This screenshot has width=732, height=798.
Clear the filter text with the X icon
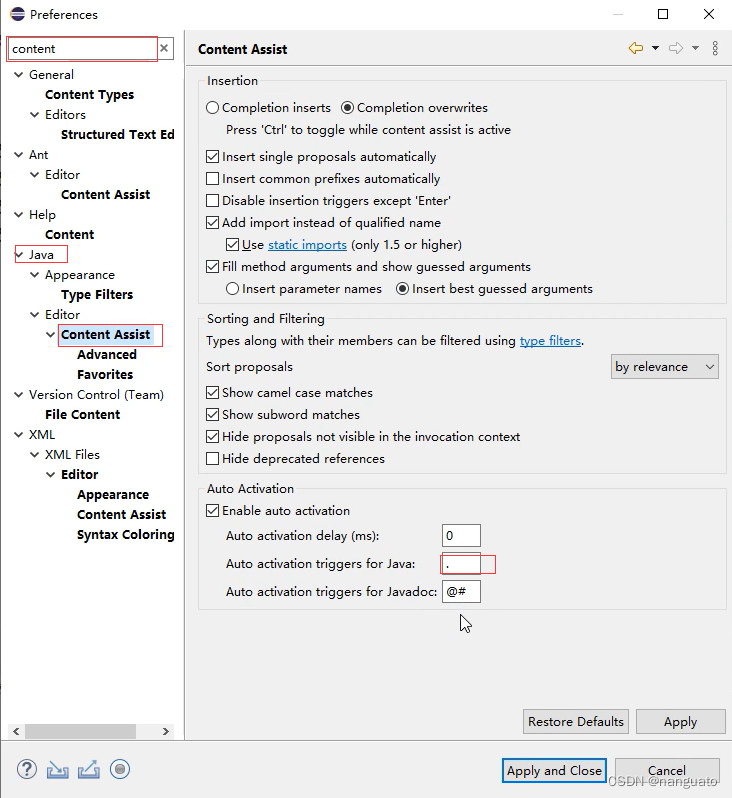point(164,48)
